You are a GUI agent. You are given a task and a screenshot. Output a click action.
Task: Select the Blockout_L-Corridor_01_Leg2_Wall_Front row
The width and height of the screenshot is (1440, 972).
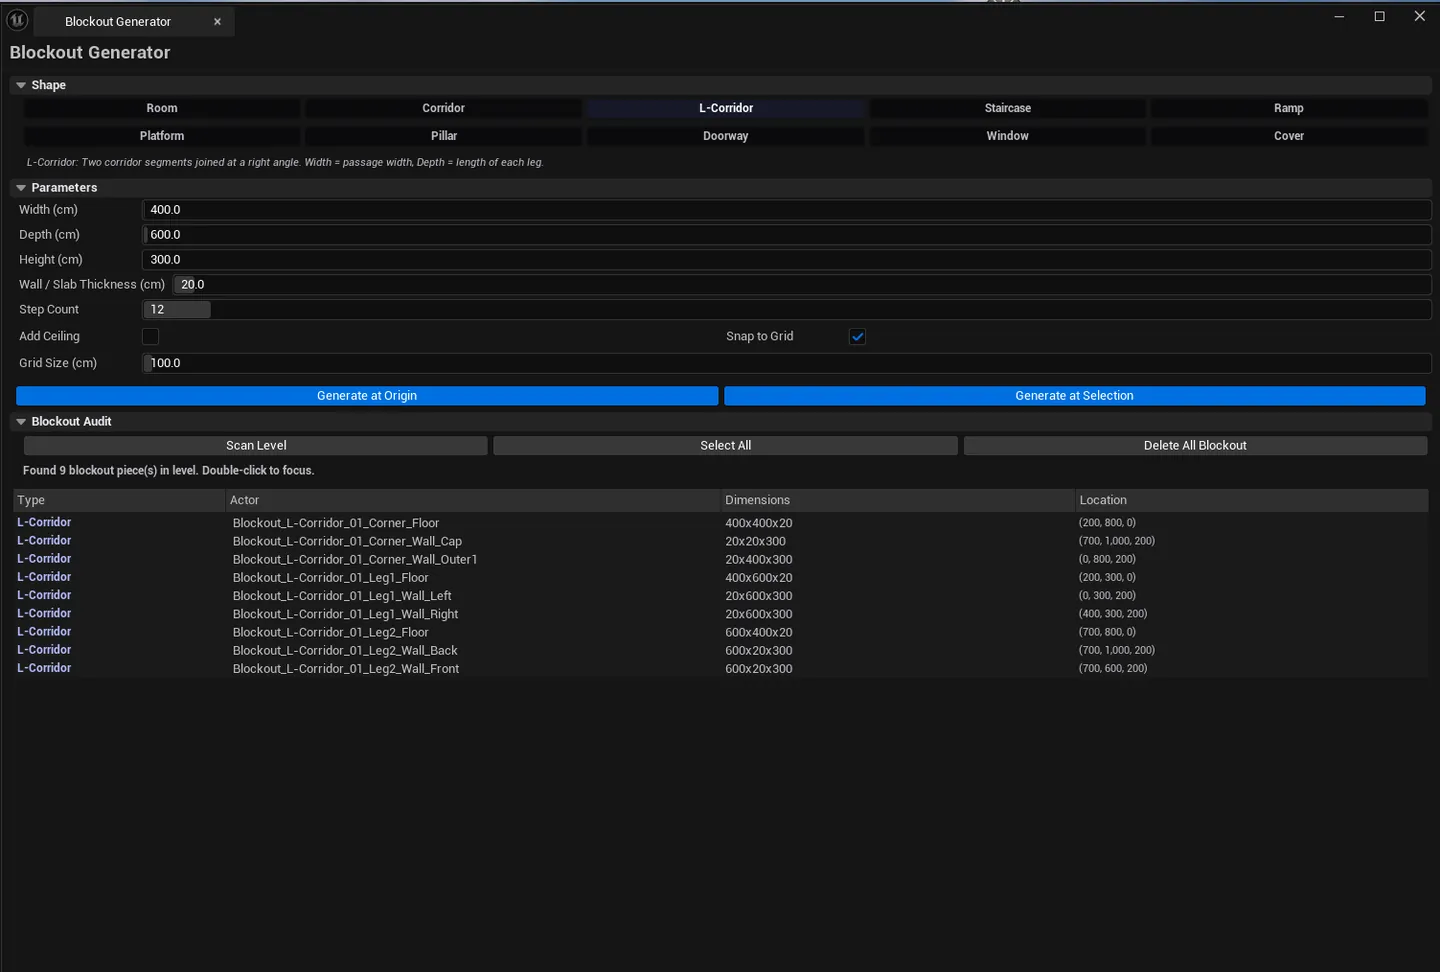pyautogui.click(x=720, y=669)
